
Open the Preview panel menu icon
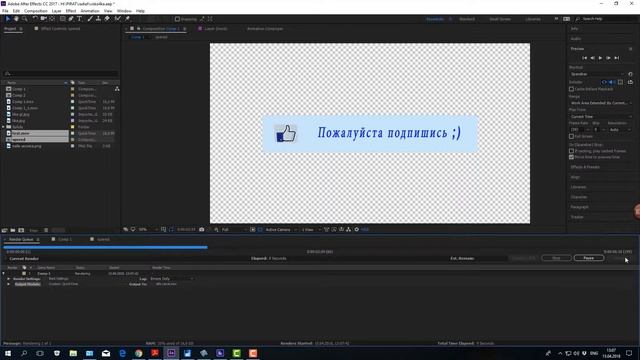tap(630, 49)
